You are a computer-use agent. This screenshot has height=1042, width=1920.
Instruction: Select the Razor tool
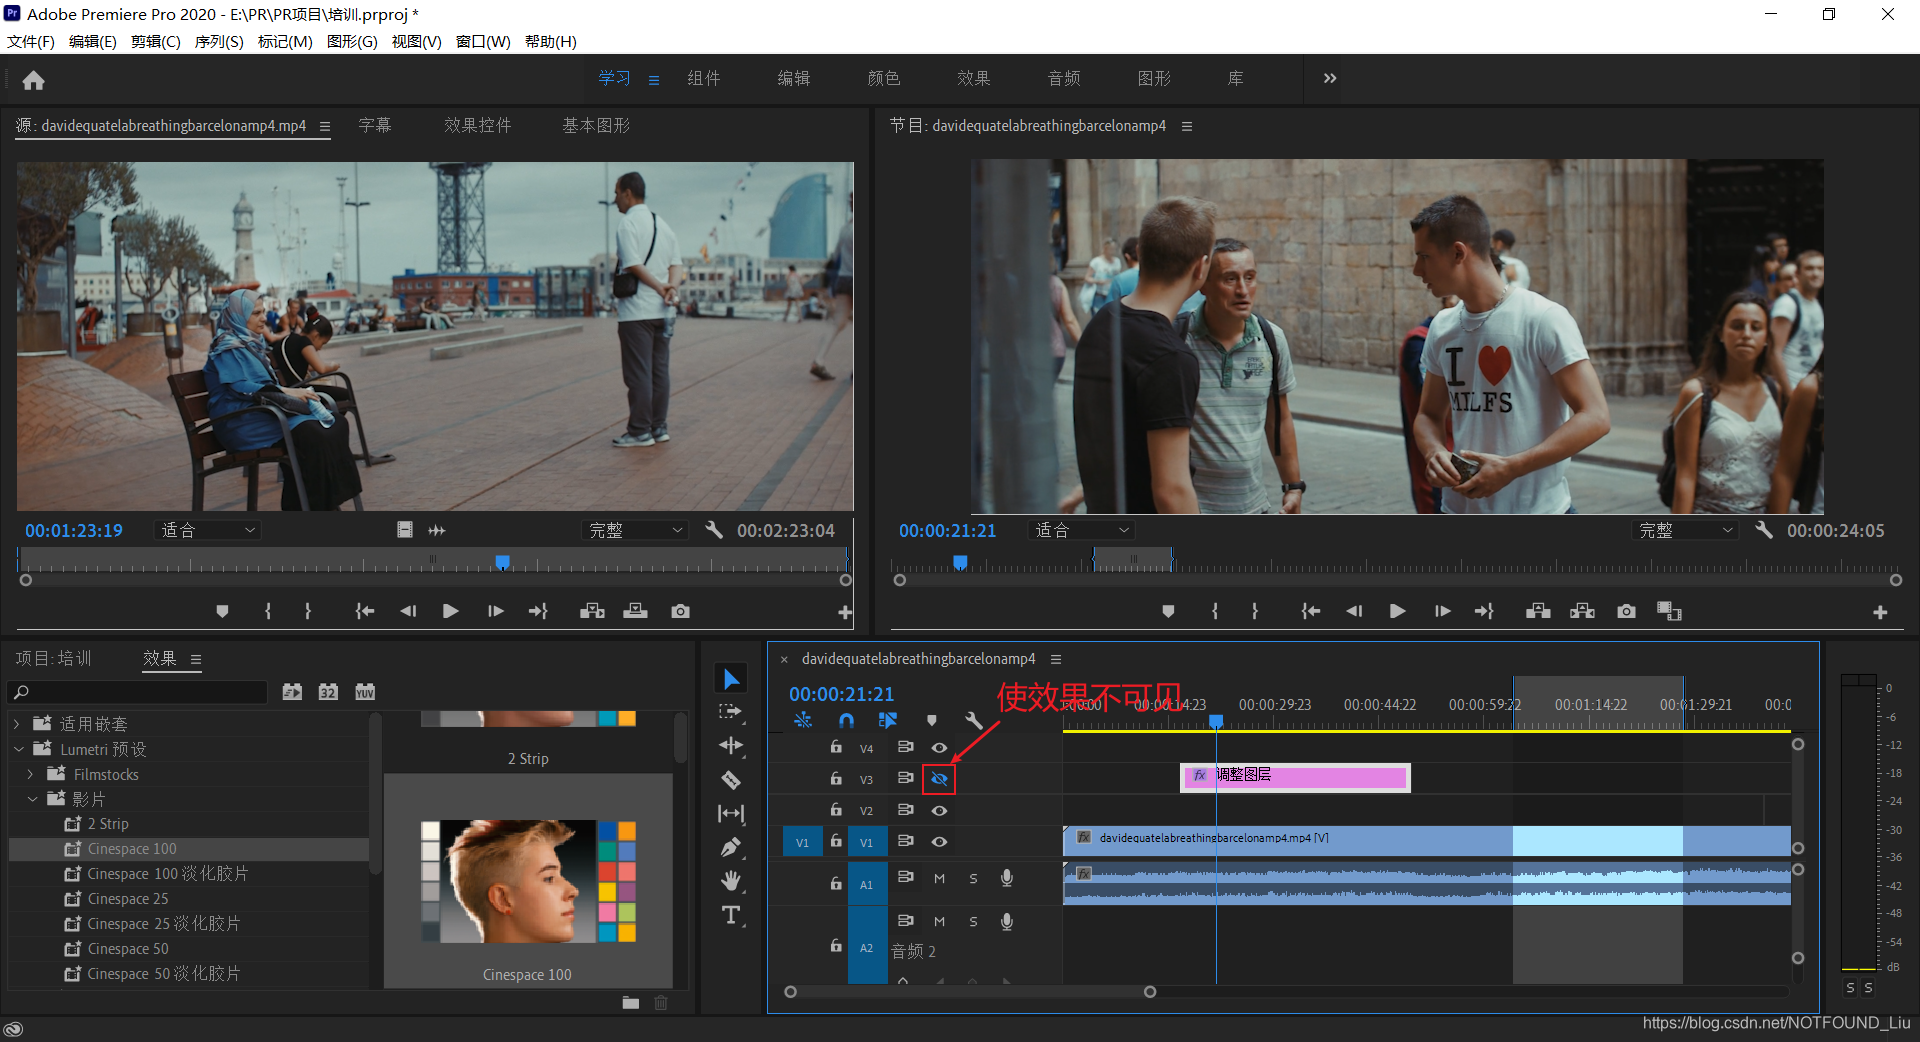[731, 780]
